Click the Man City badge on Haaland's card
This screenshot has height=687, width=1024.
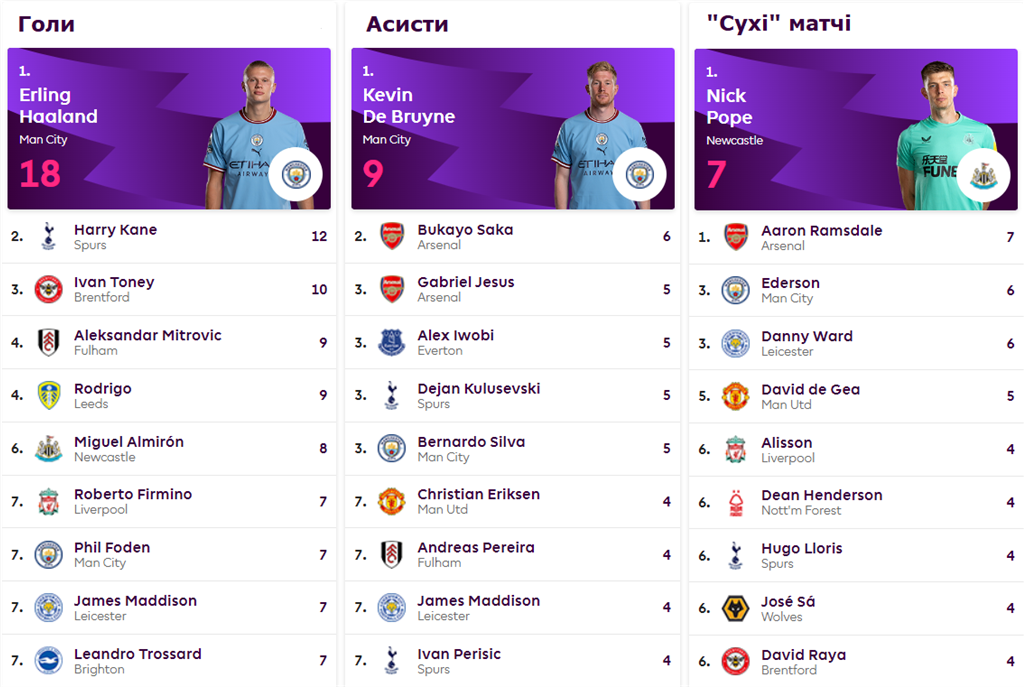pos(296,175)
